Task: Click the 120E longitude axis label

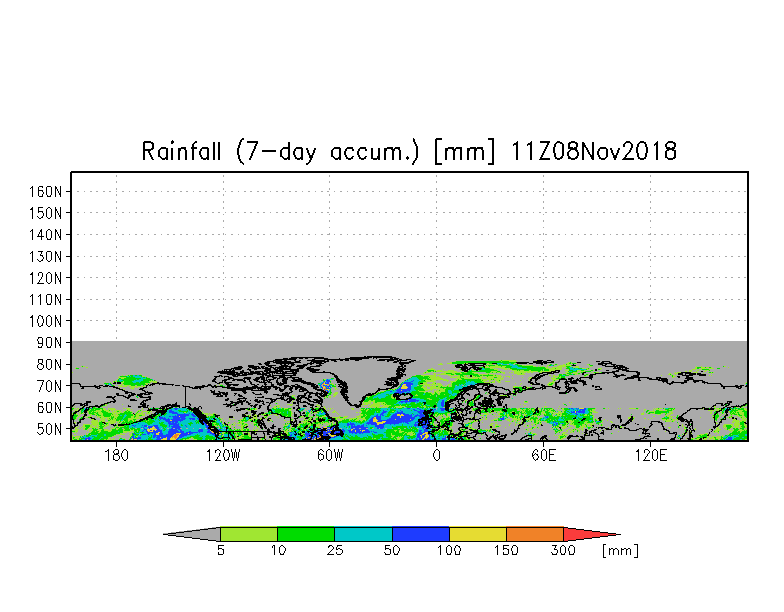Action: (x=650, y=456)
